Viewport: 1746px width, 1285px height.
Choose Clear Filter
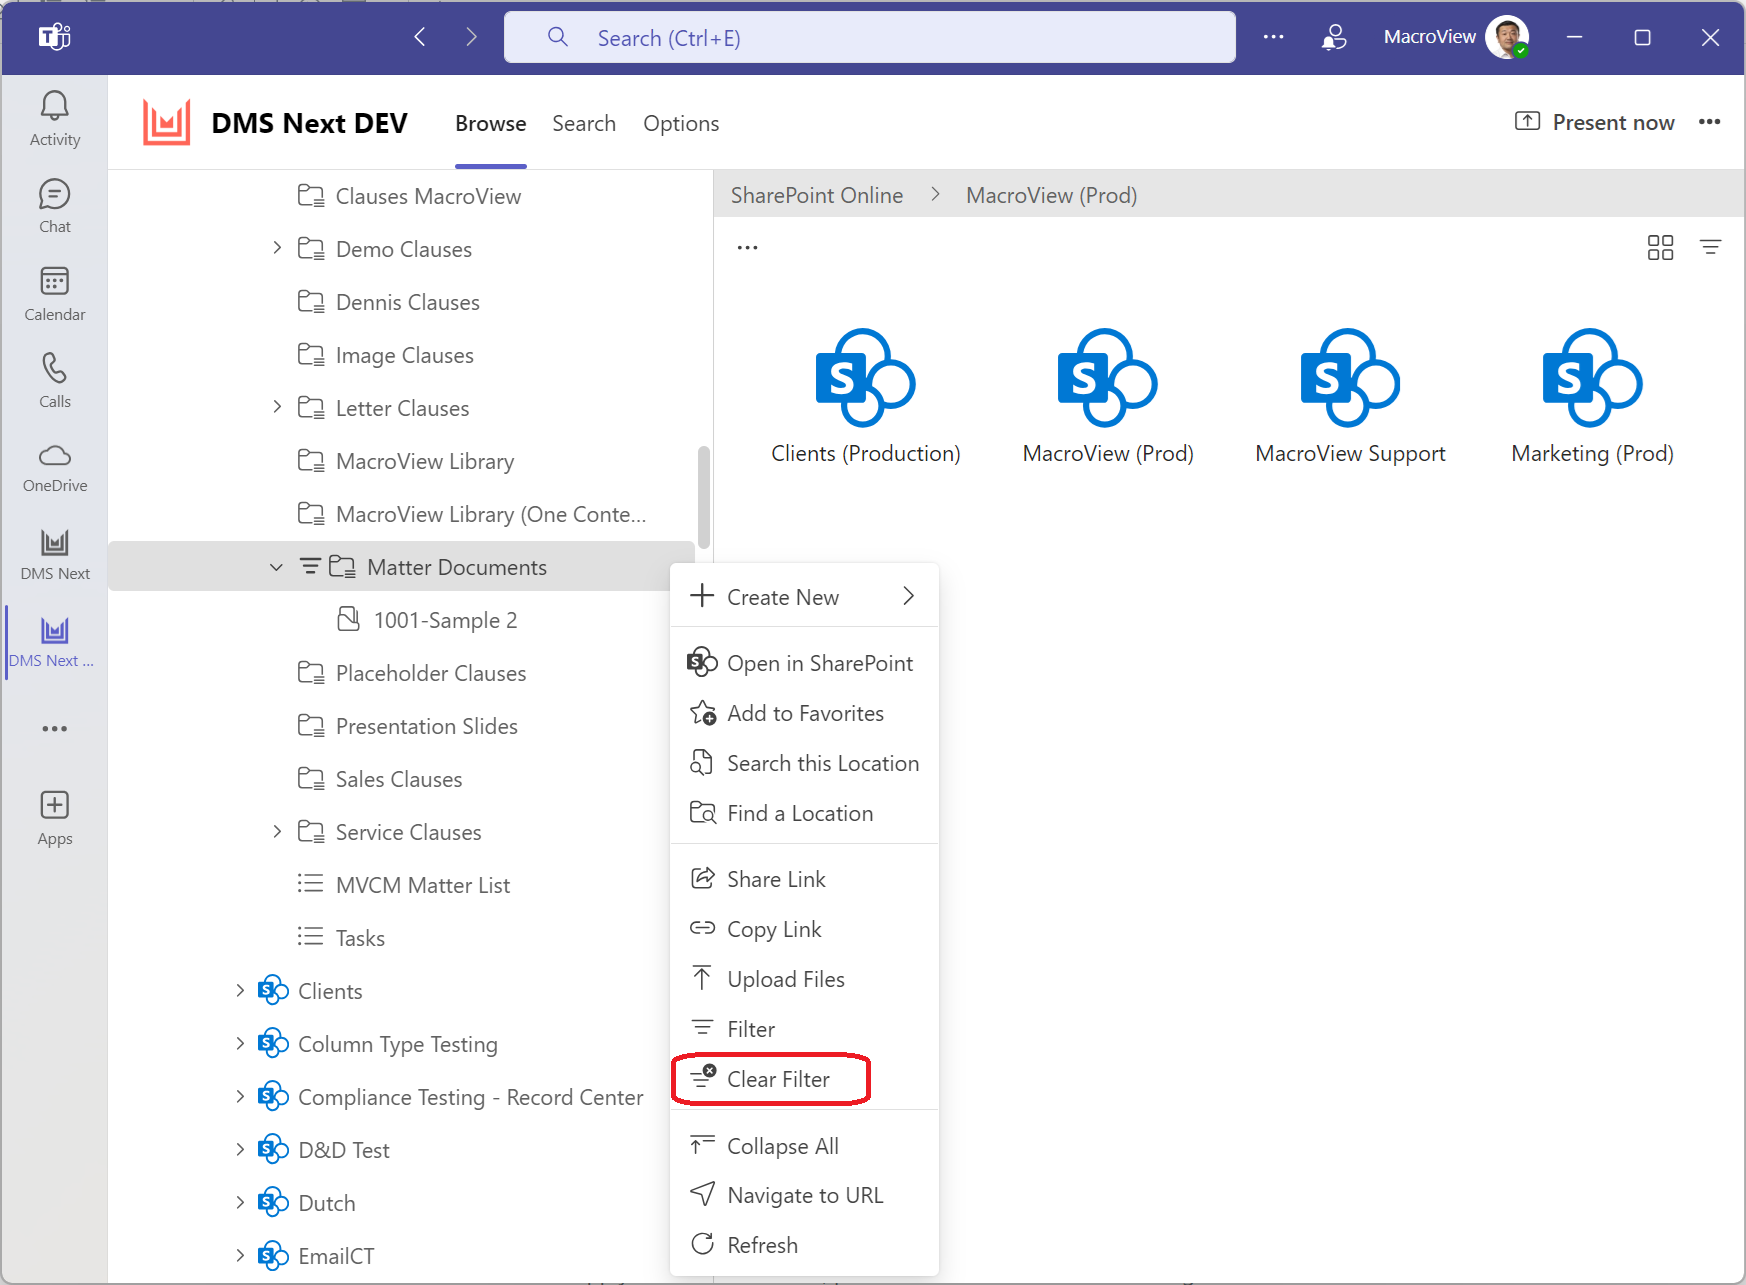804,1079
